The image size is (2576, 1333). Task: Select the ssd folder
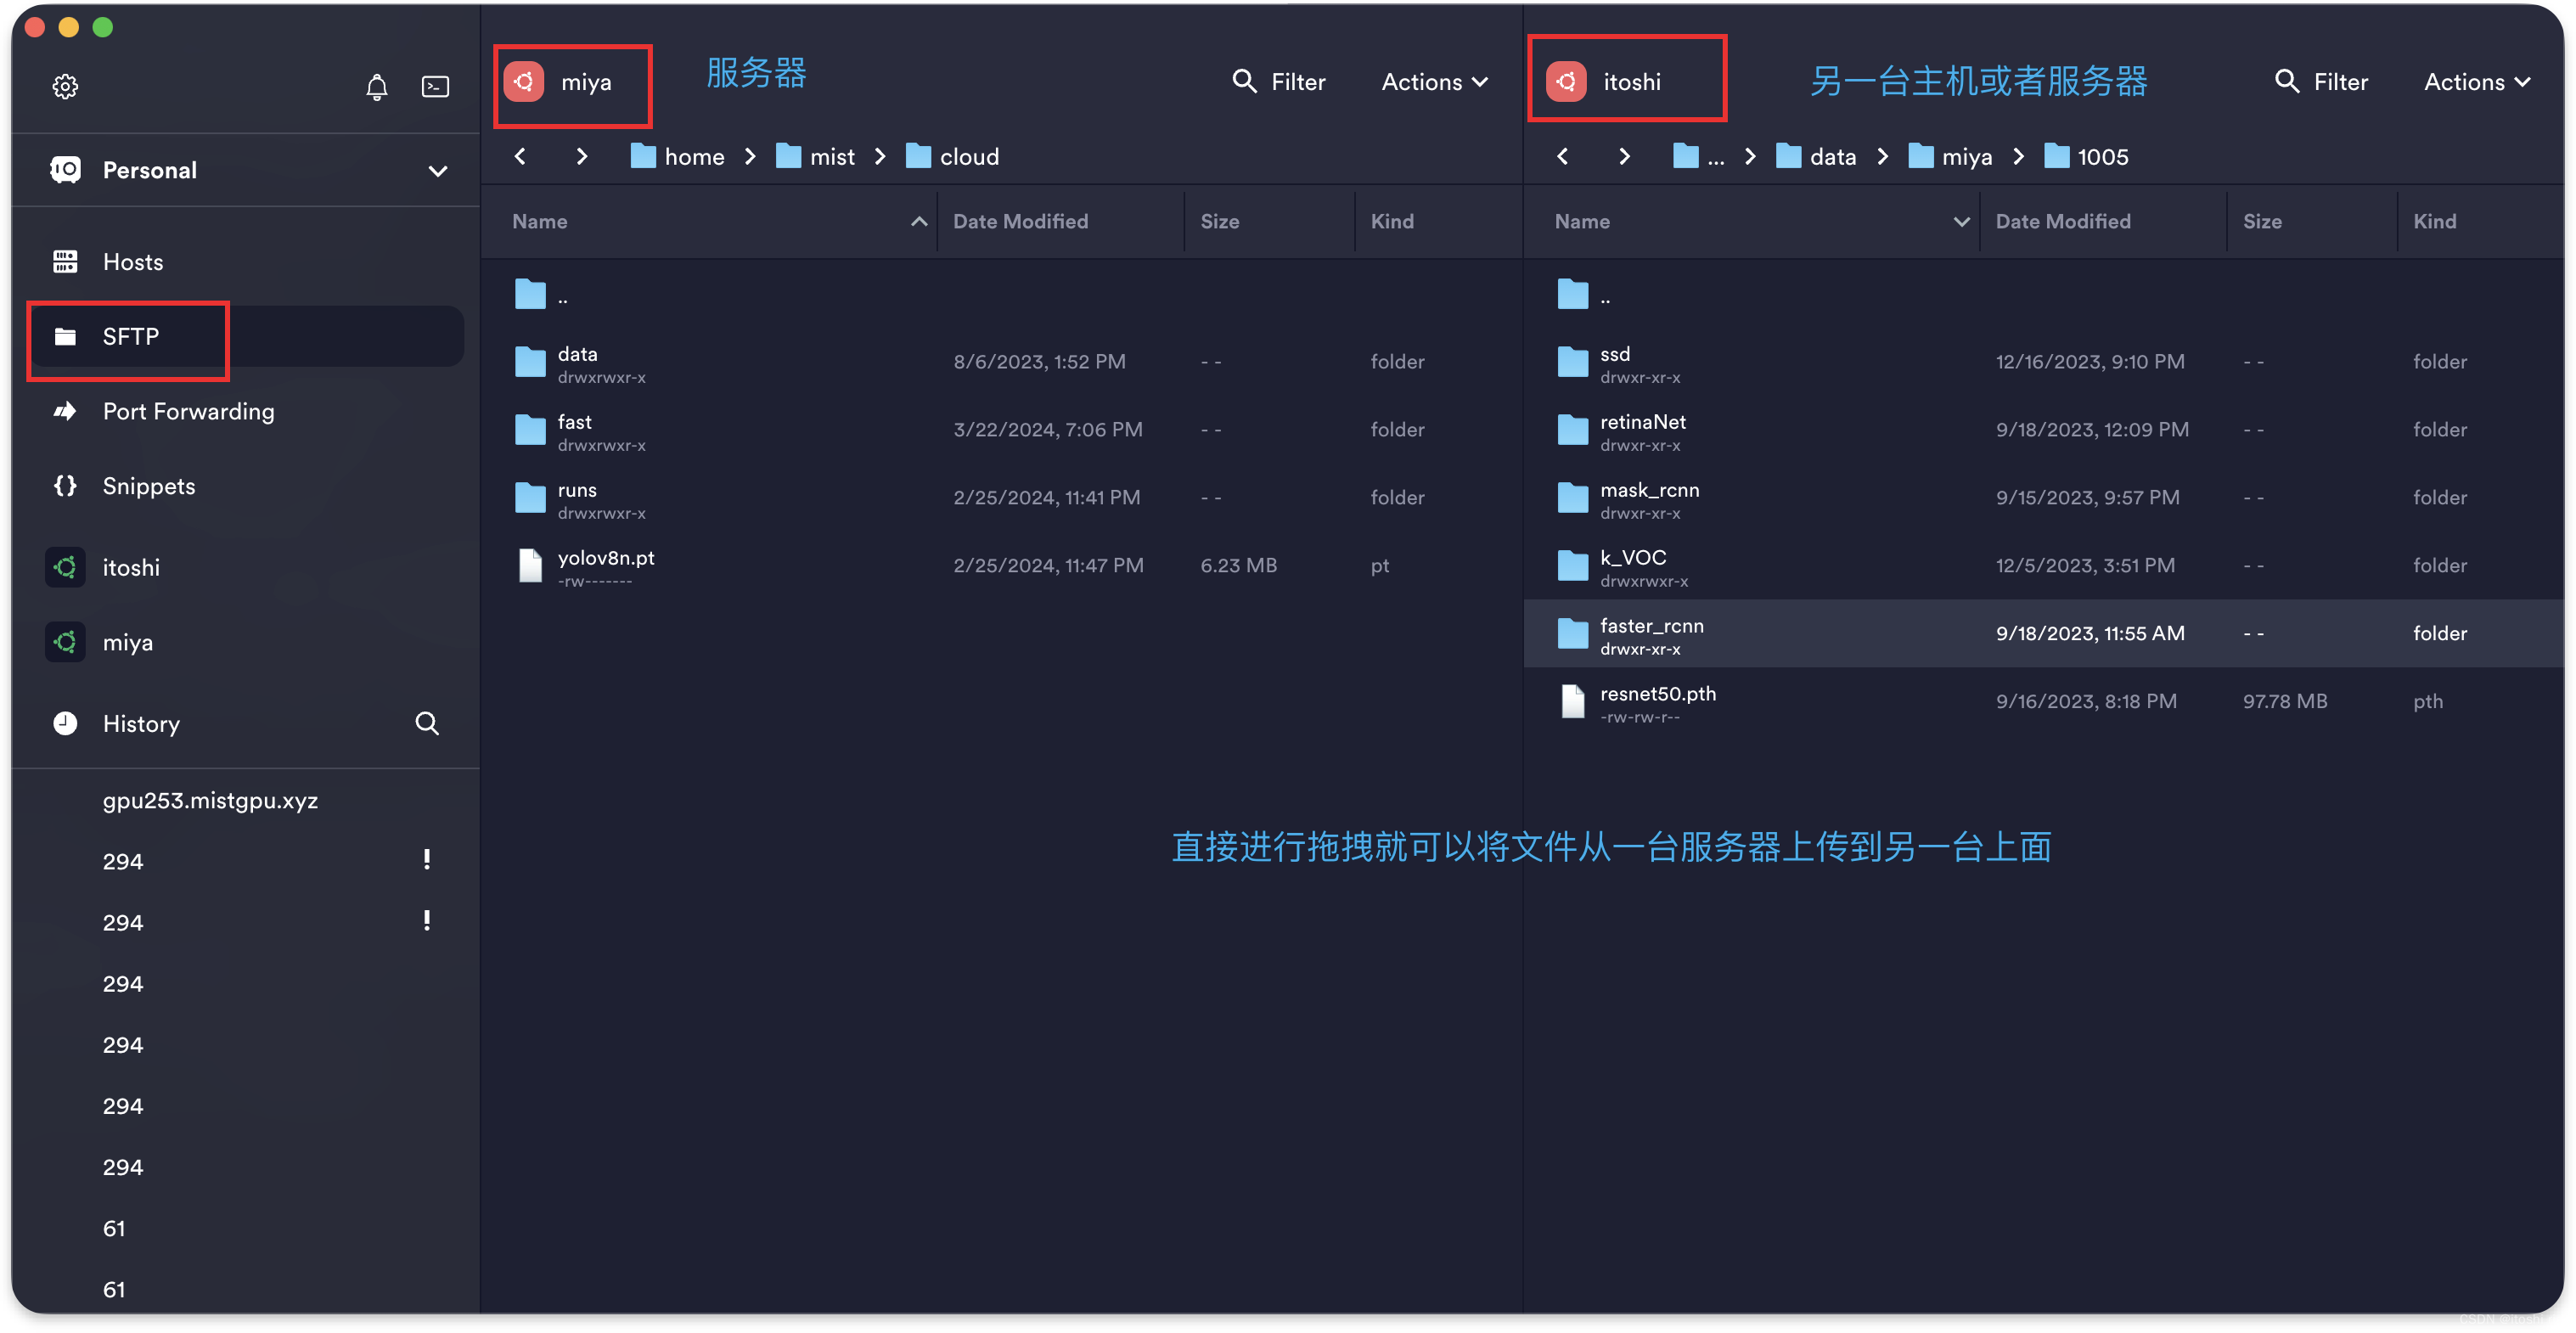[2044, 362]
